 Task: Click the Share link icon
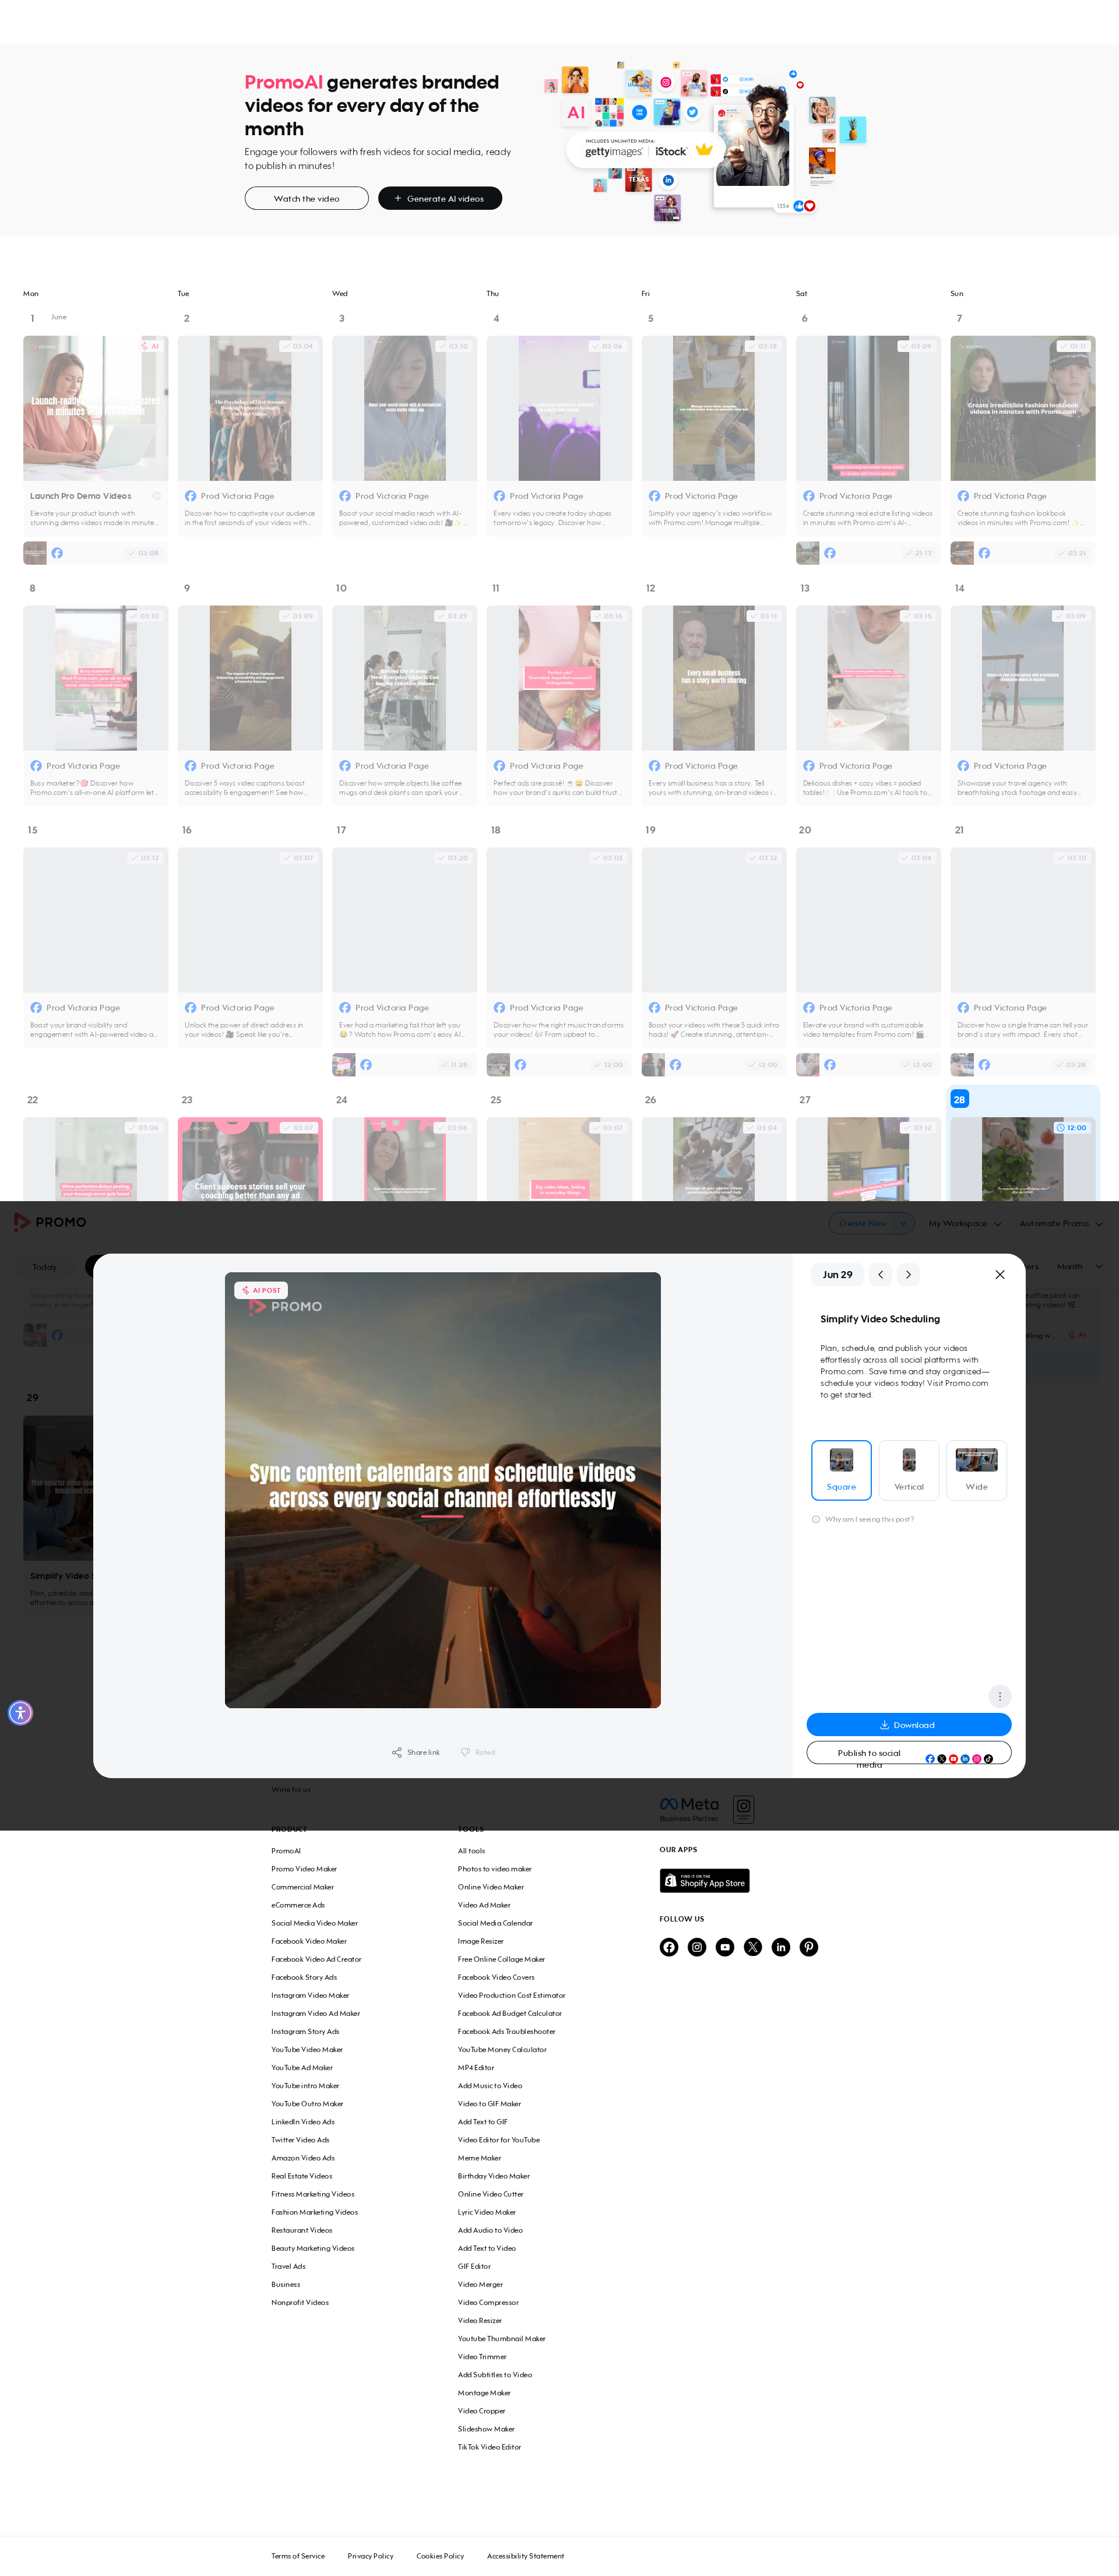397,1752
